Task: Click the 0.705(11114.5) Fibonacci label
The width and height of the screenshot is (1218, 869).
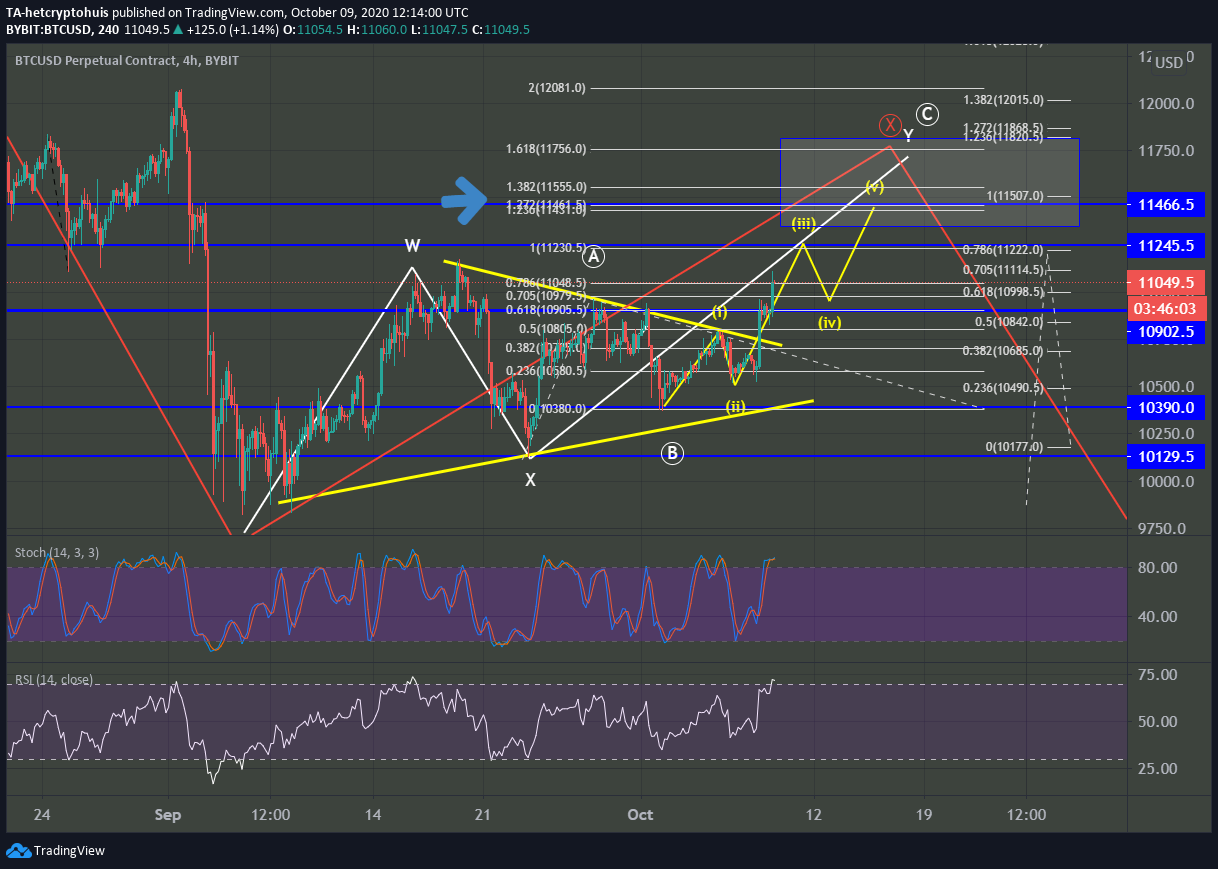Action: click(x=1004, y=270)
